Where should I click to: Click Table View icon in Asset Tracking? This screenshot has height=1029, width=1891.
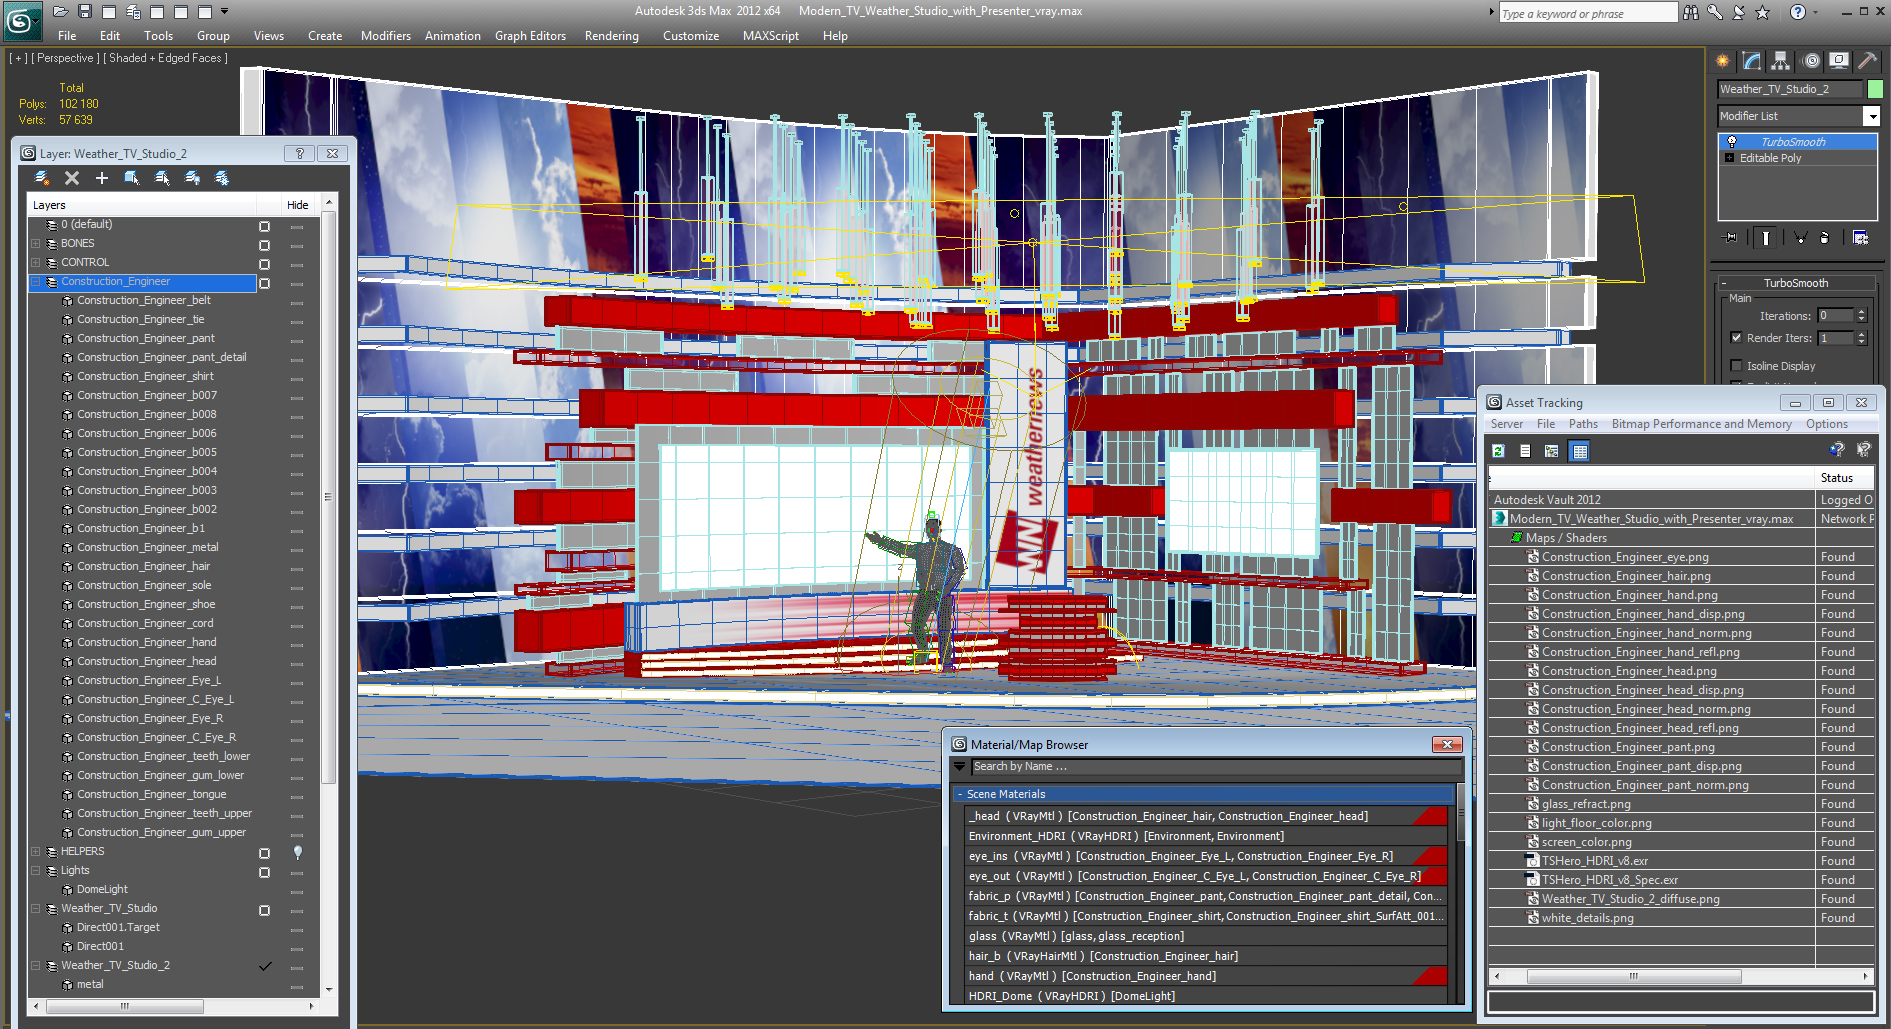(1580, 451)
